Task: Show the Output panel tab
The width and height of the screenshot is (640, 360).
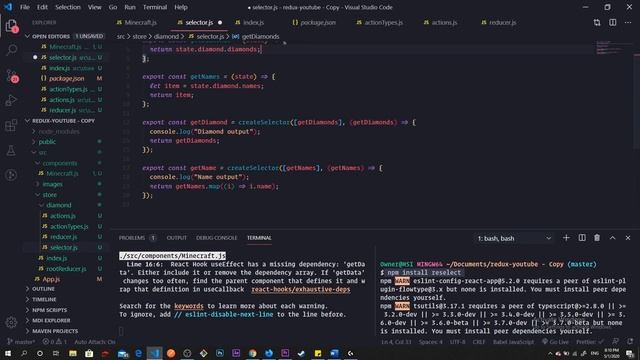Action: point(176,238)
